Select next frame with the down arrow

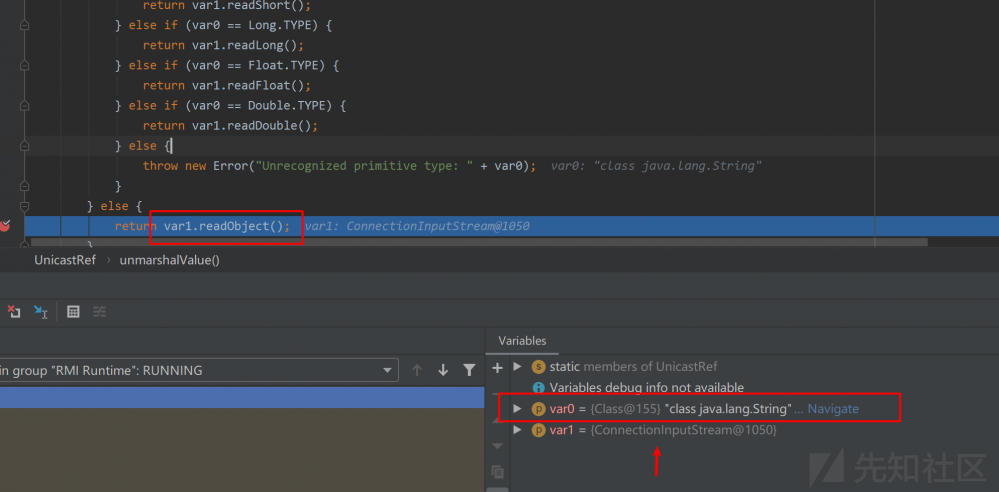coord(443,370)
